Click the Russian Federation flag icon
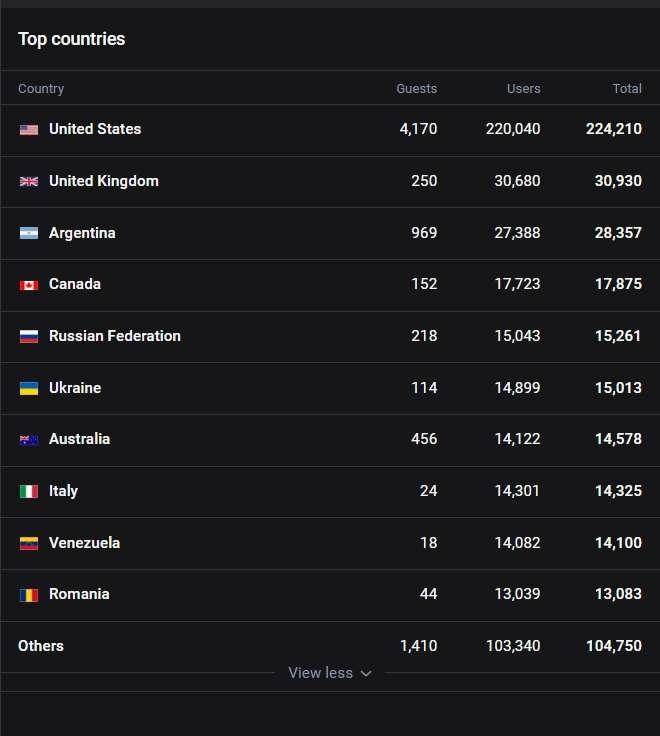This screenshot has height=736, width=660. tap(29, 337)
